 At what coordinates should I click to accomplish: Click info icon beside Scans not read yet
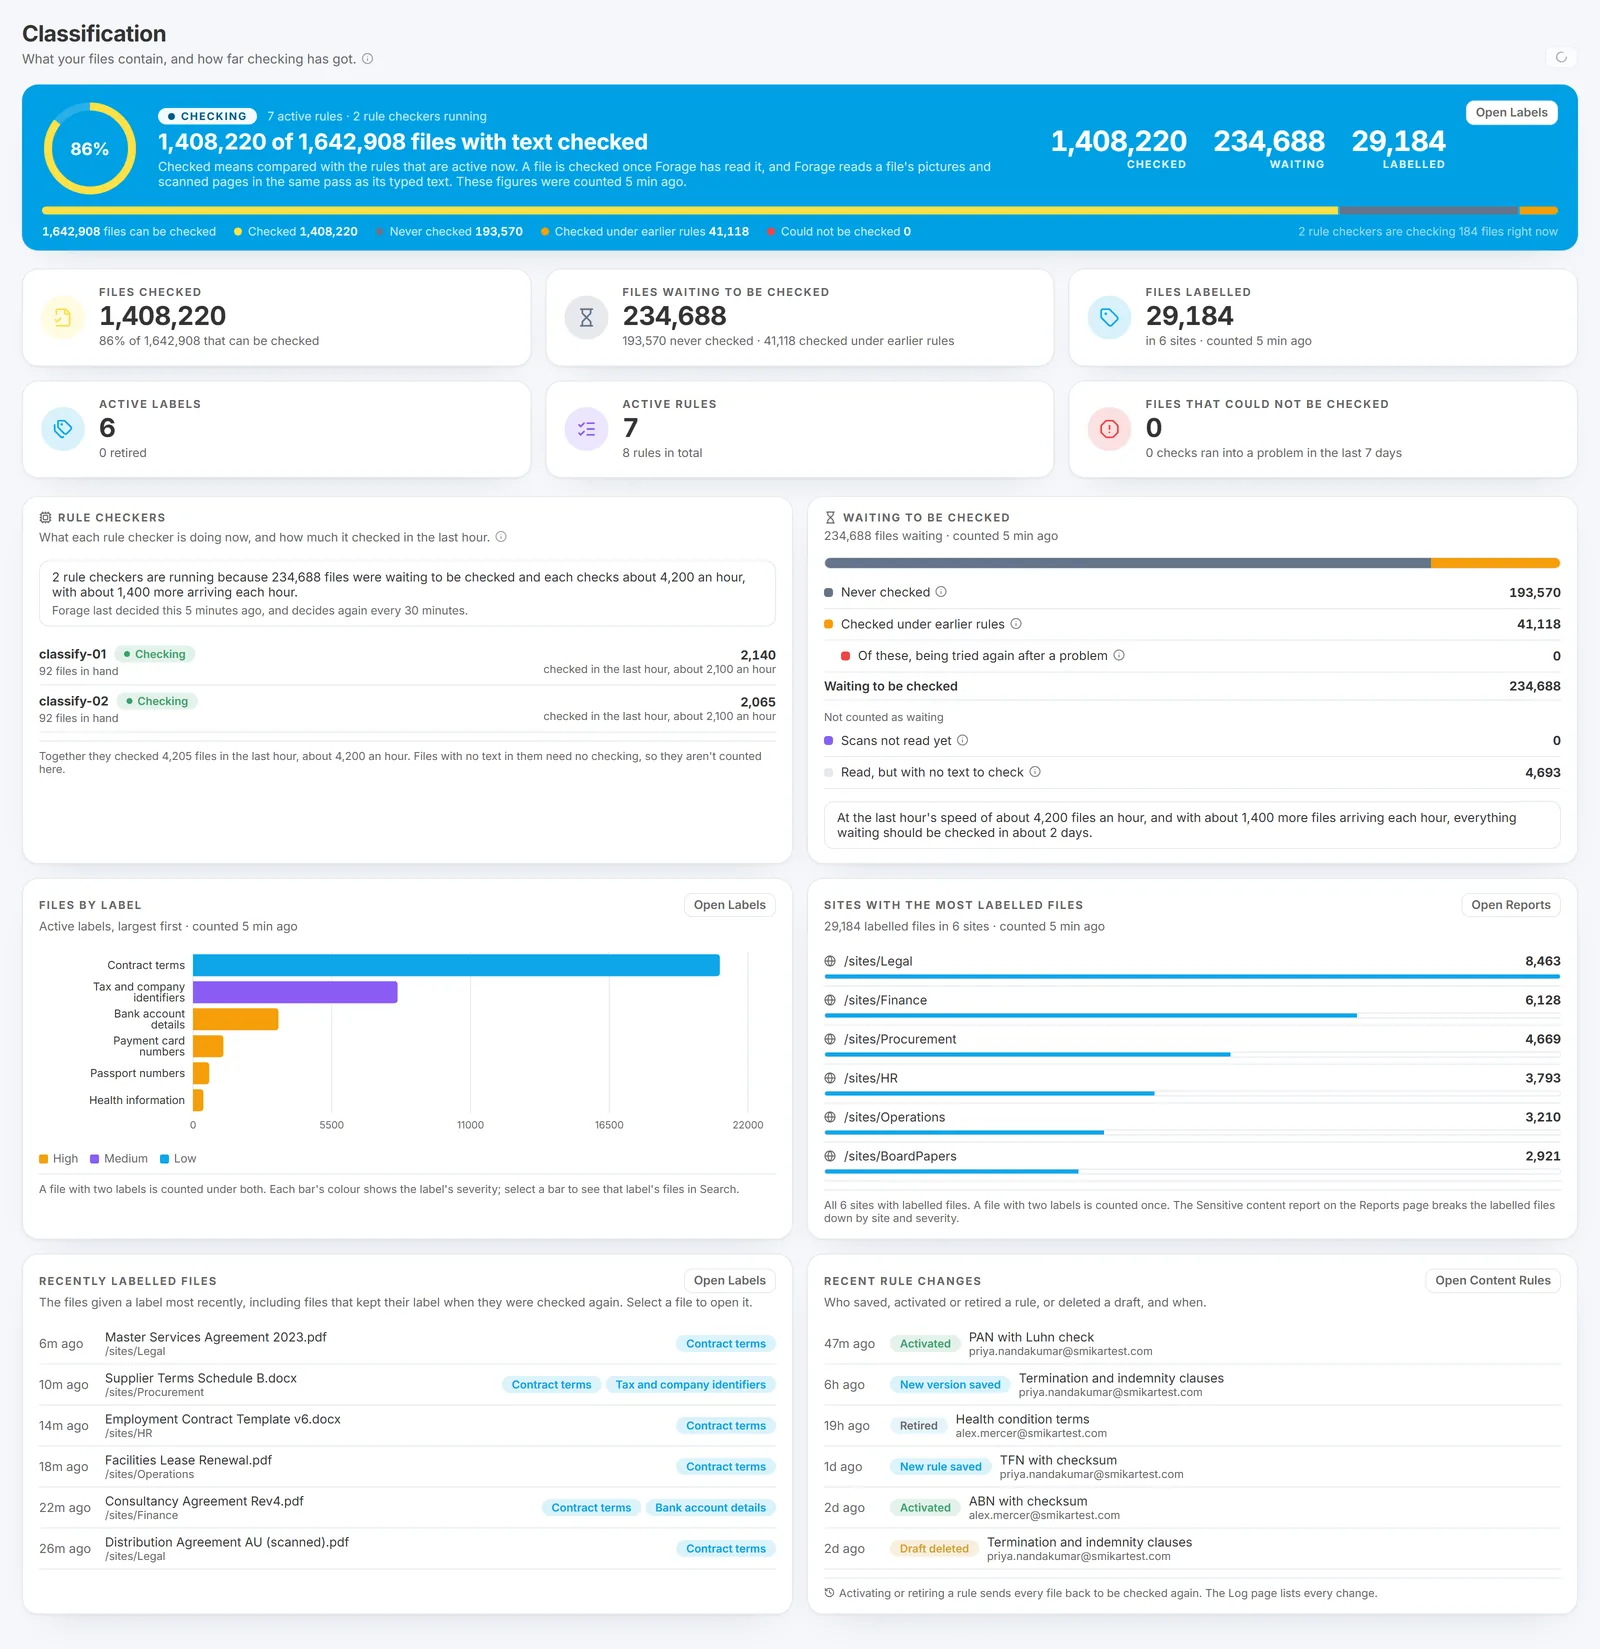(963, 741)
